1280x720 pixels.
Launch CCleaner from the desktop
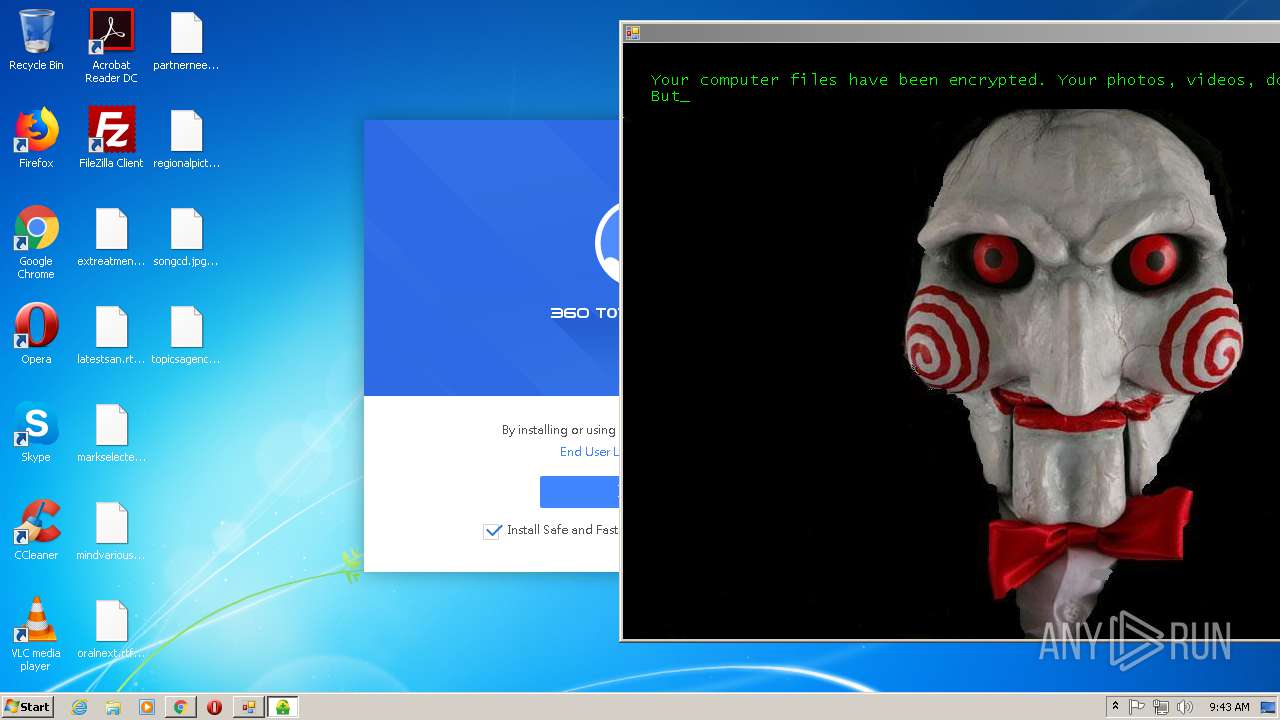(x=36, y=530)
